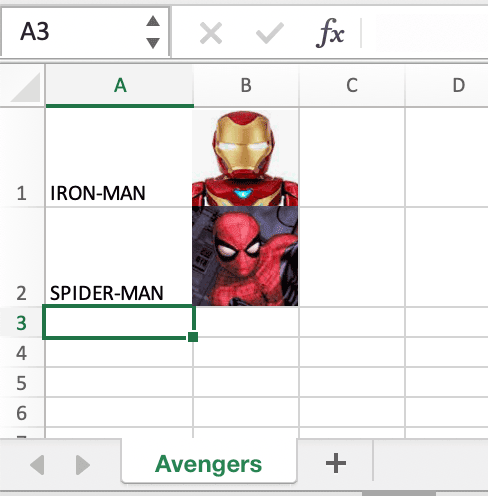Select the Avengers sheet tab
Viewport: 488px width, 496px height.
[x=209, y=464]
